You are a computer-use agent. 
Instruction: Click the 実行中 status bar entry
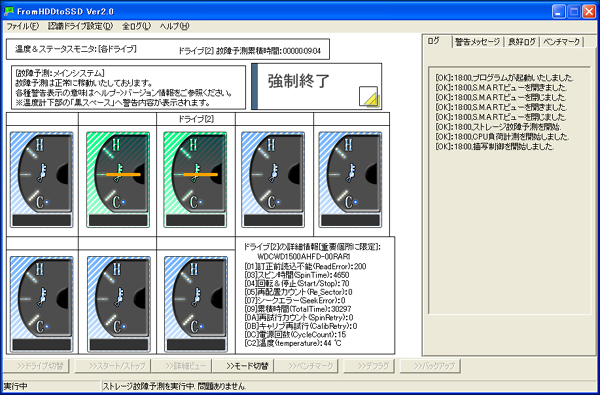15,387
